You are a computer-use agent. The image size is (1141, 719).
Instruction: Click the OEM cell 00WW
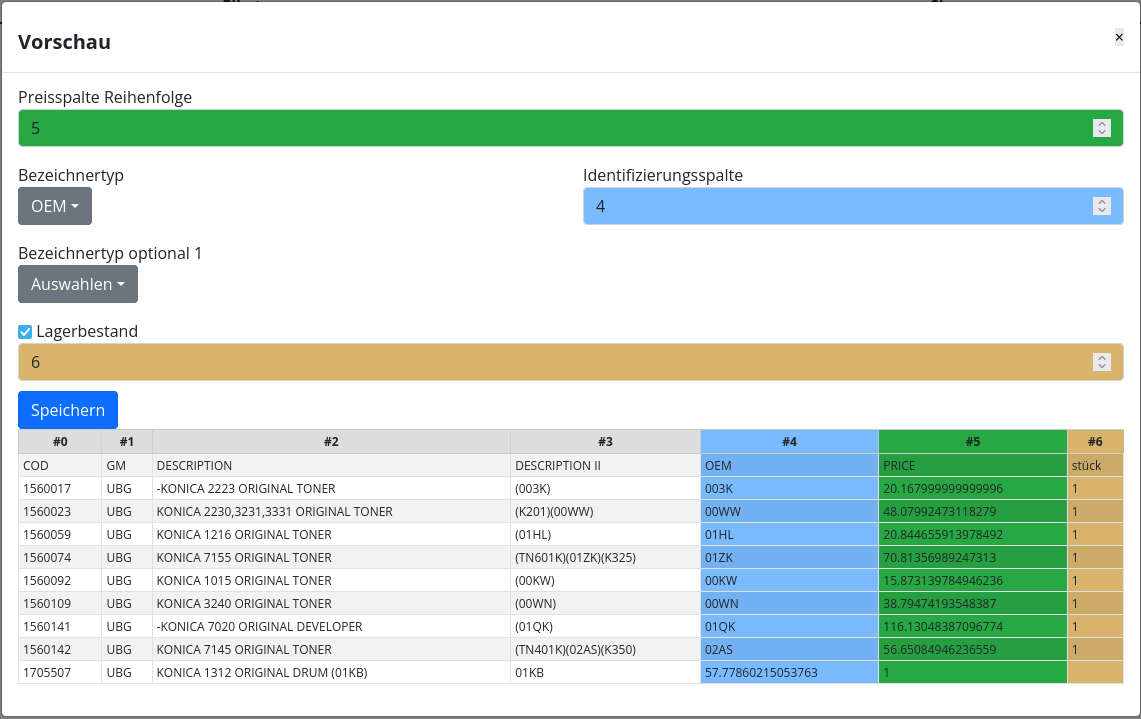pyautogui.click(x=789, y=512)
